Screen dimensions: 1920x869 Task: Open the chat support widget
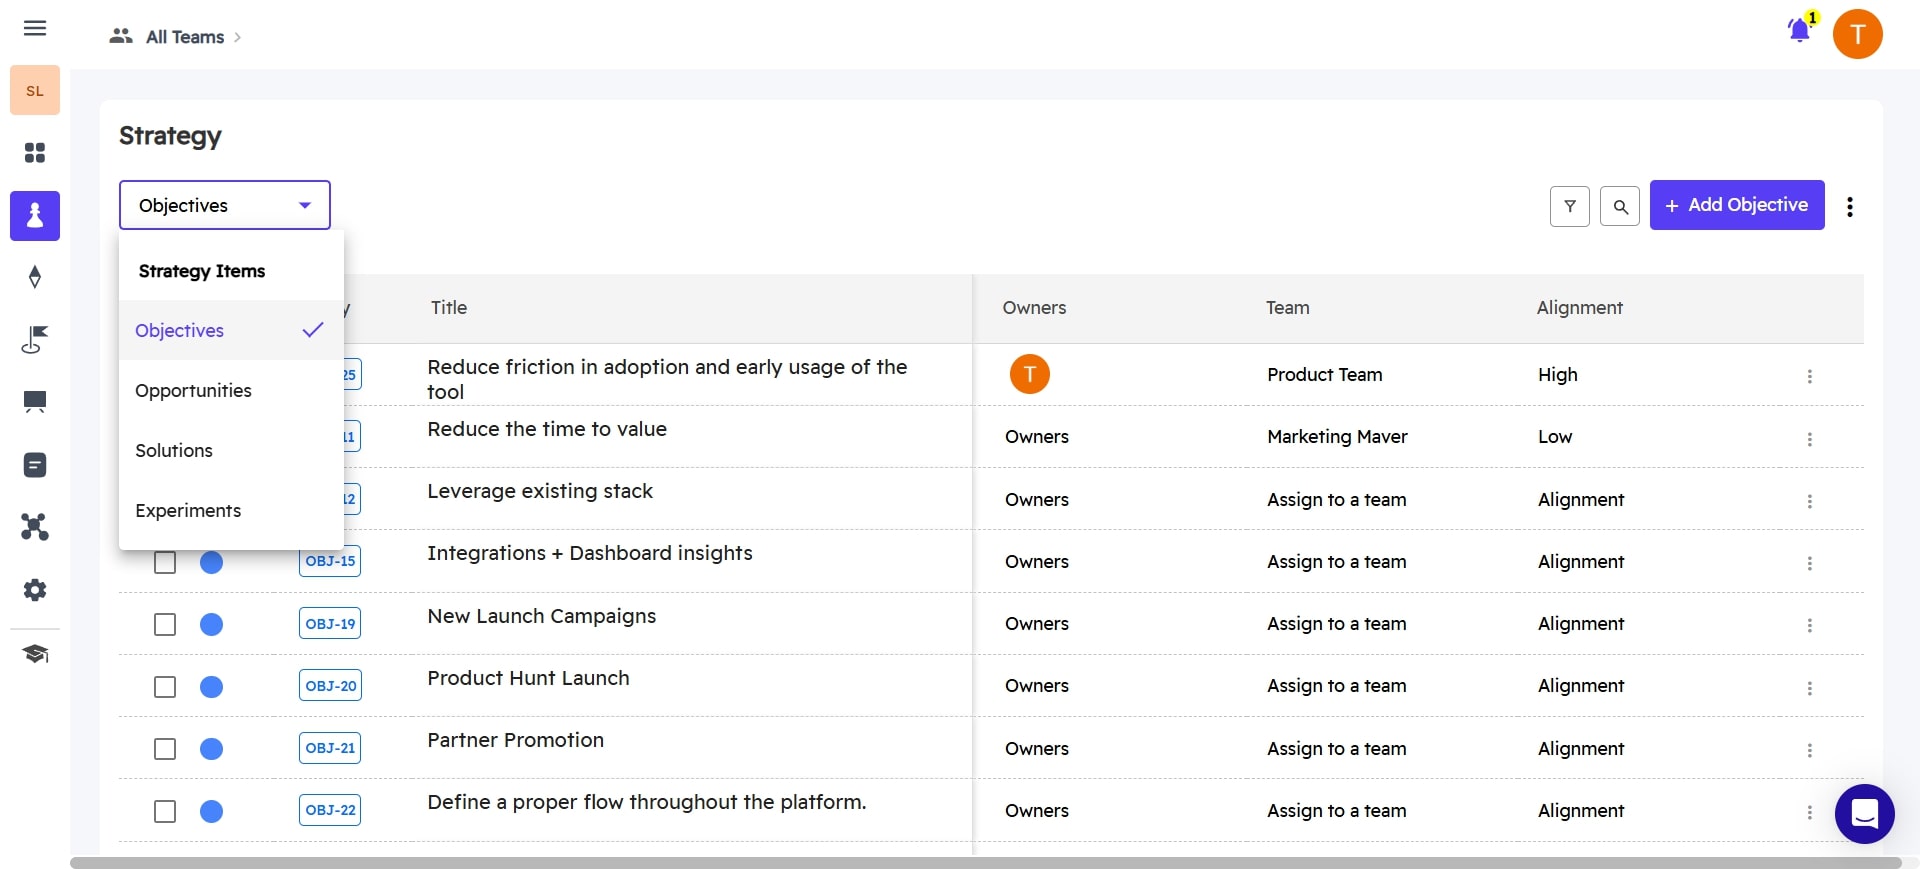coord(1864,813)
